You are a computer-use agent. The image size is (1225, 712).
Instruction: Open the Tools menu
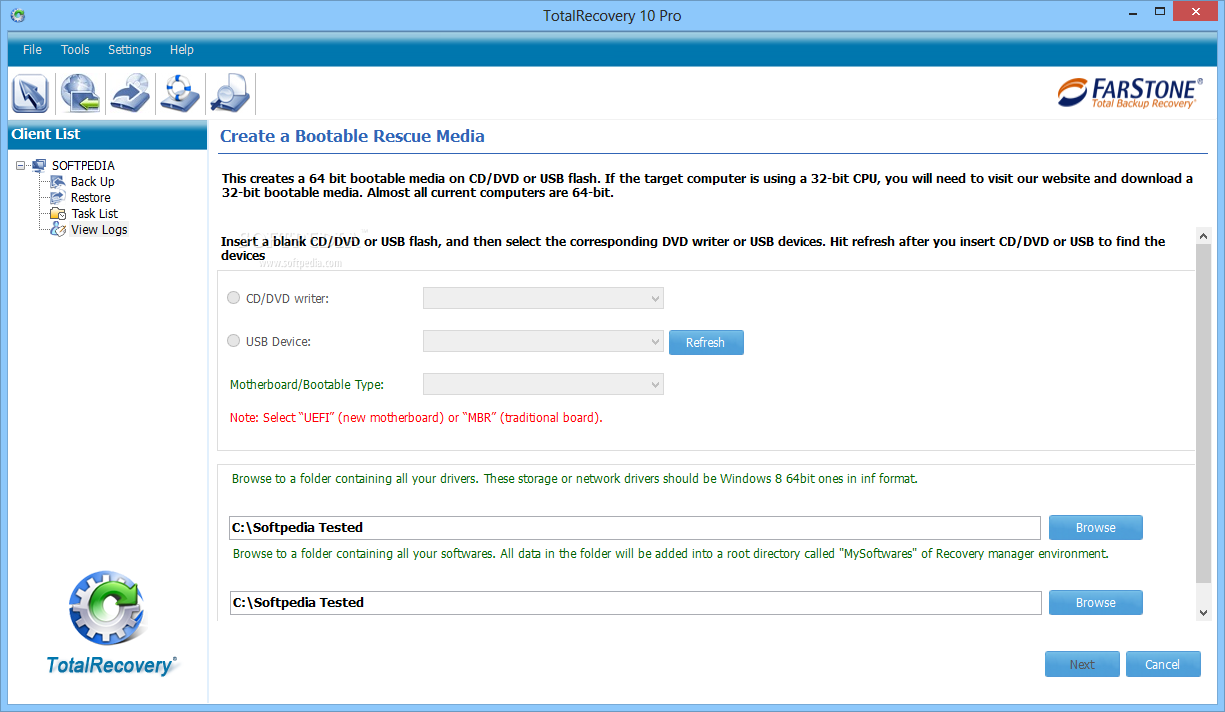75,49
